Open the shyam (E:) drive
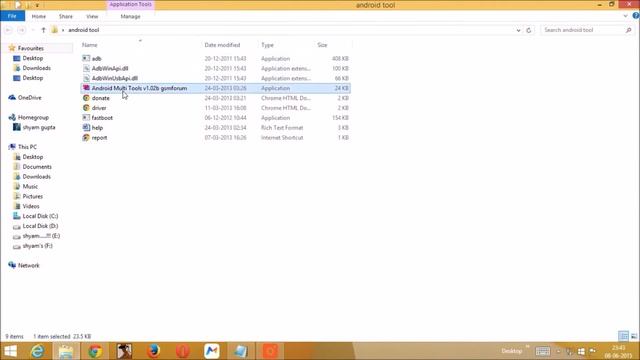Image resolution: width=640 pixels, height=360 pixels. [x=41, y=236]
